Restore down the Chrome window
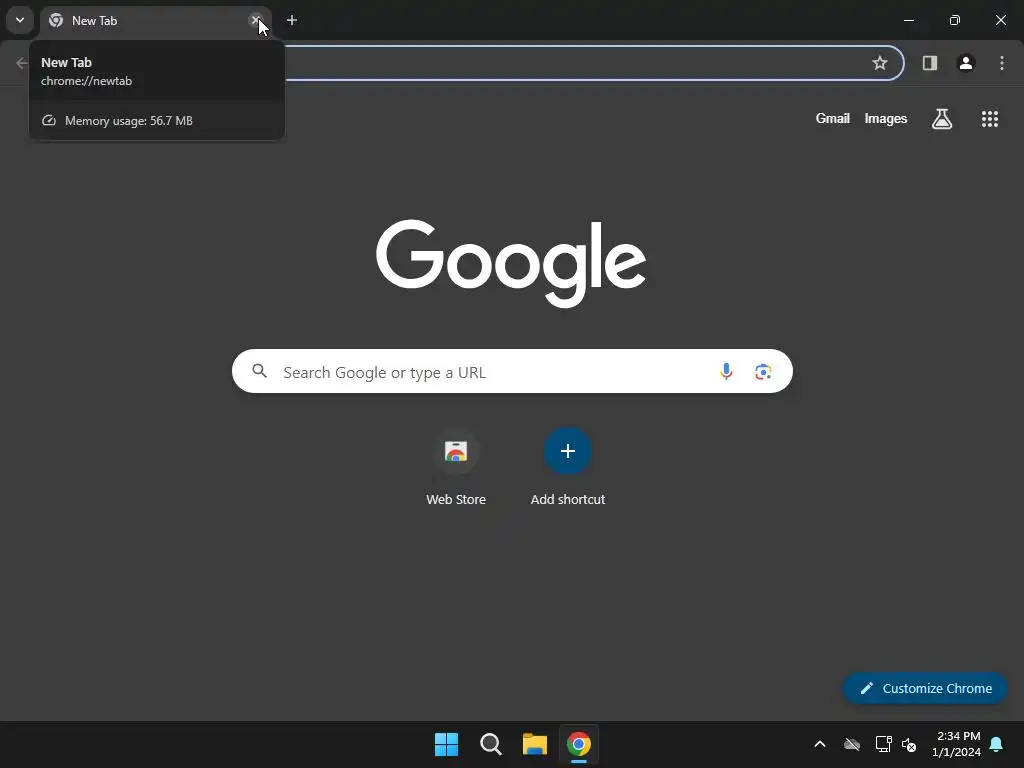The width and height of the screenshot is (1024, 768). (955, 20)
